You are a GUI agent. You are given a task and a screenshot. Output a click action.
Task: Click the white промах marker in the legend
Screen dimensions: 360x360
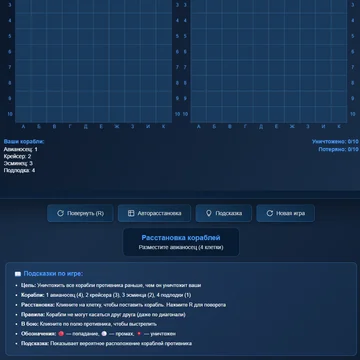click(x=104, y=334)
